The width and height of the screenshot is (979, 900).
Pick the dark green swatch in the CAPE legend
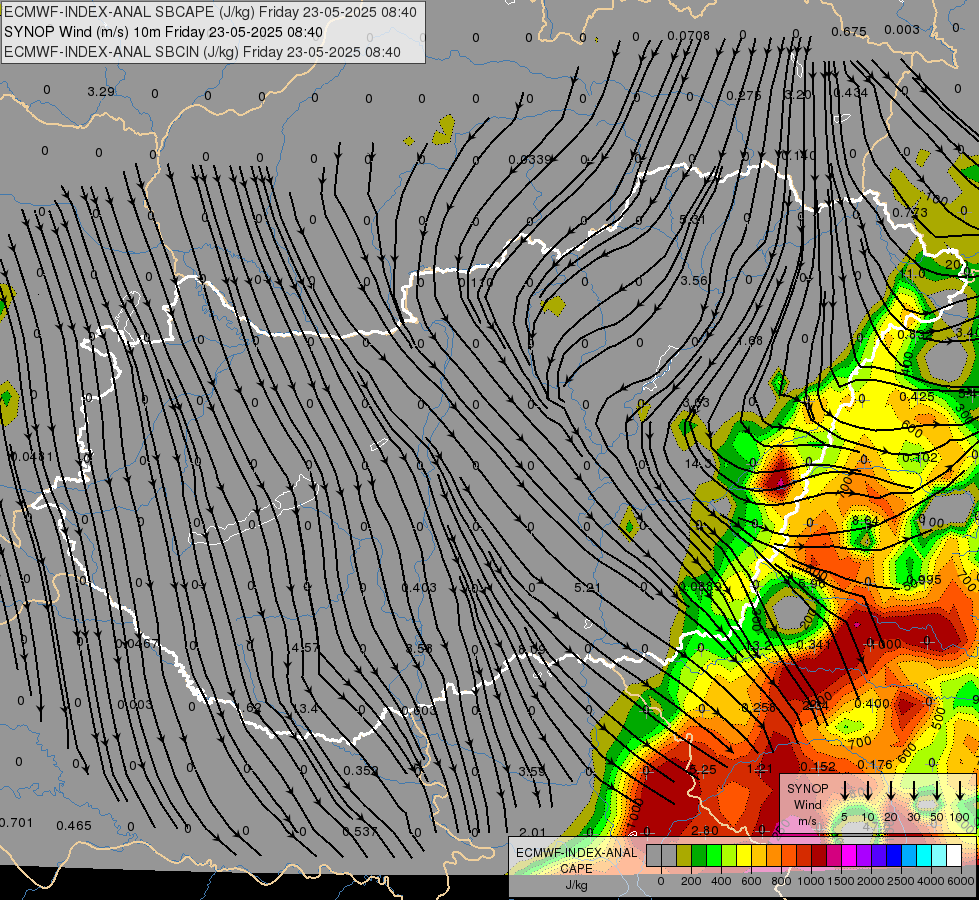699,855
